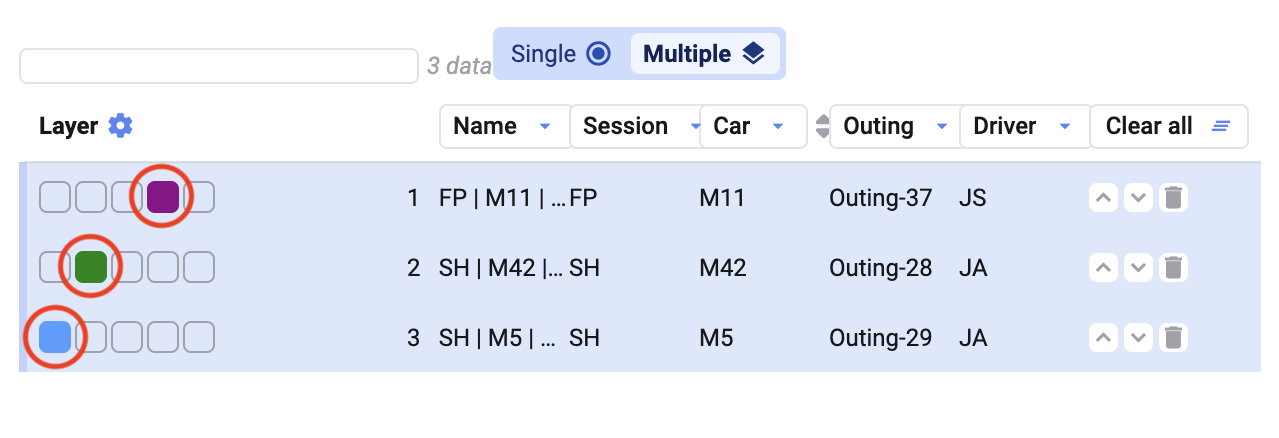Enable the third layer box for the M5 row
Screen dimensions: 1279x438
(x=127, y=338)
